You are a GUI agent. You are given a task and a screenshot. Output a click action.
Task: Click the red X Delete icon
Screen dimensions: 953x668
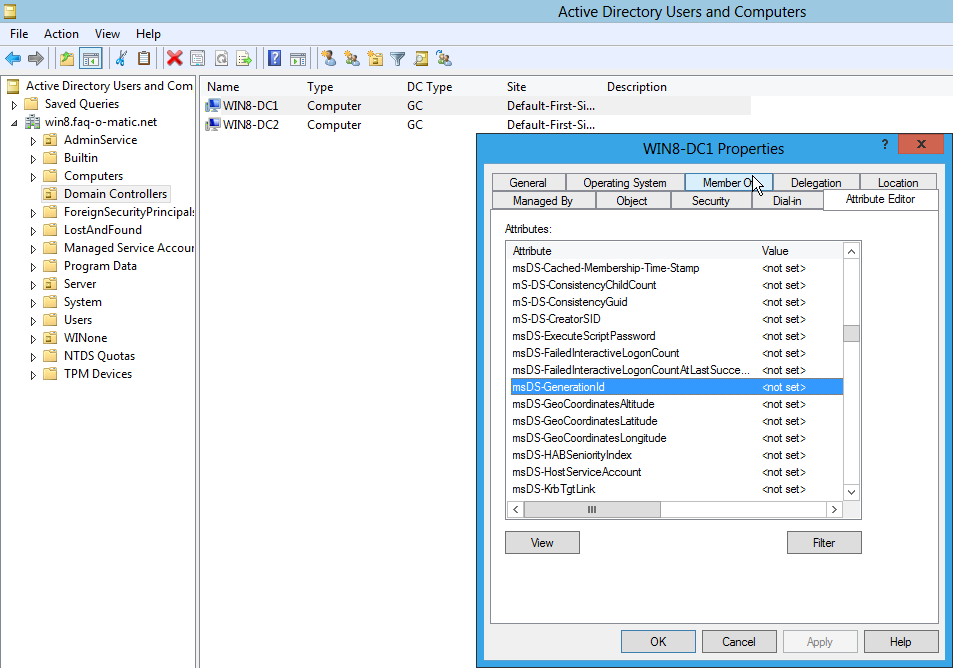click(x=174, y=59)
